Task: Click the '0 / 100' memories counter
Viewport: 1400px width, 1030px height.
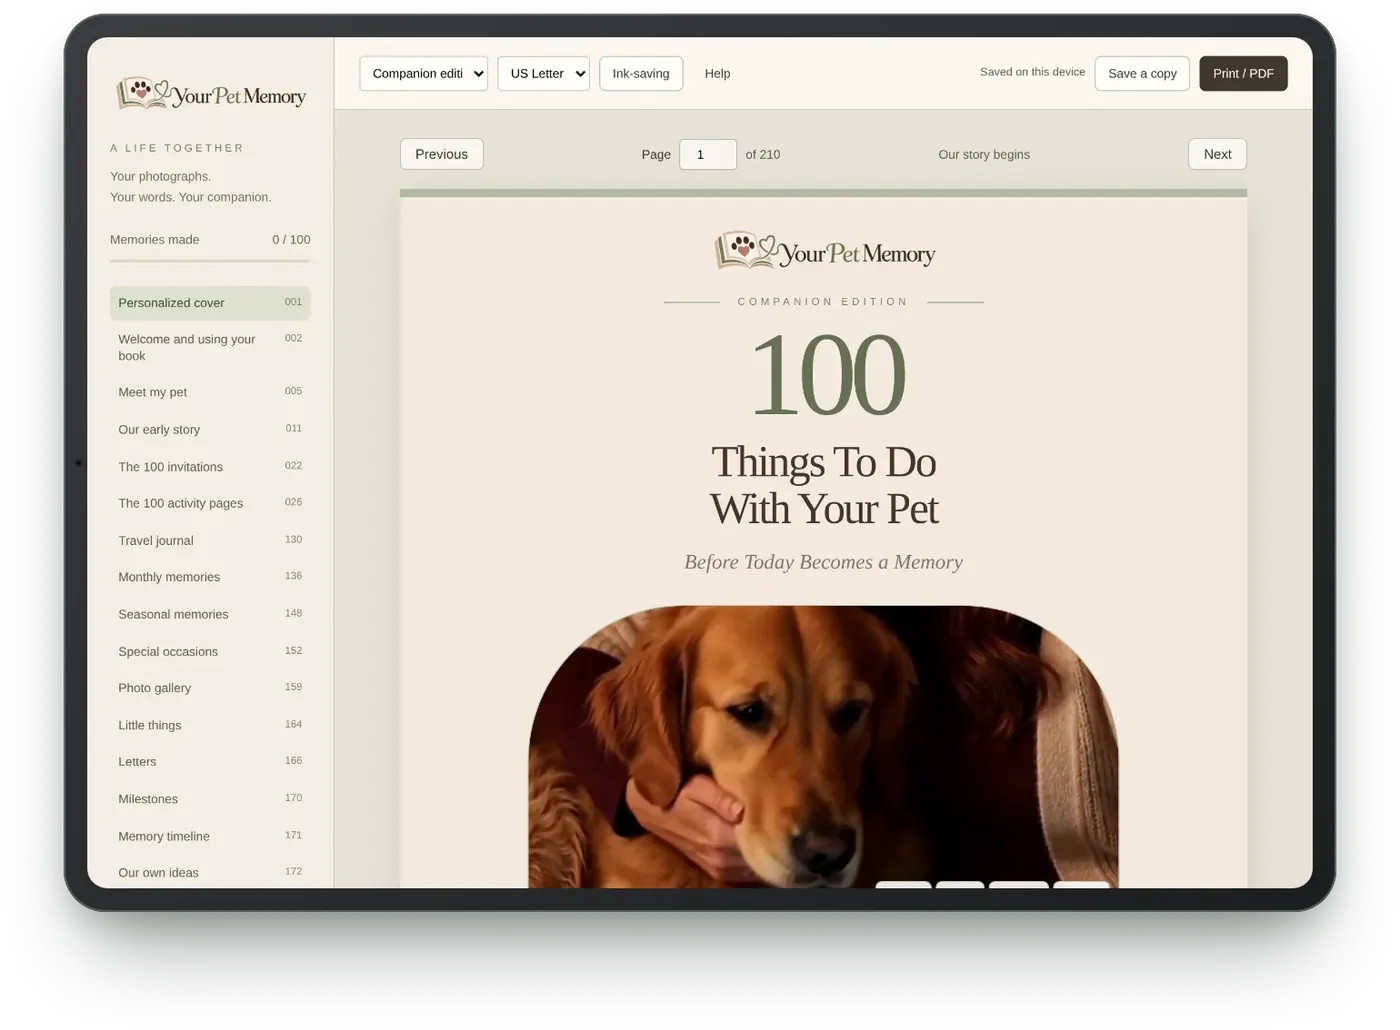Action: click(x=291, y=240)
